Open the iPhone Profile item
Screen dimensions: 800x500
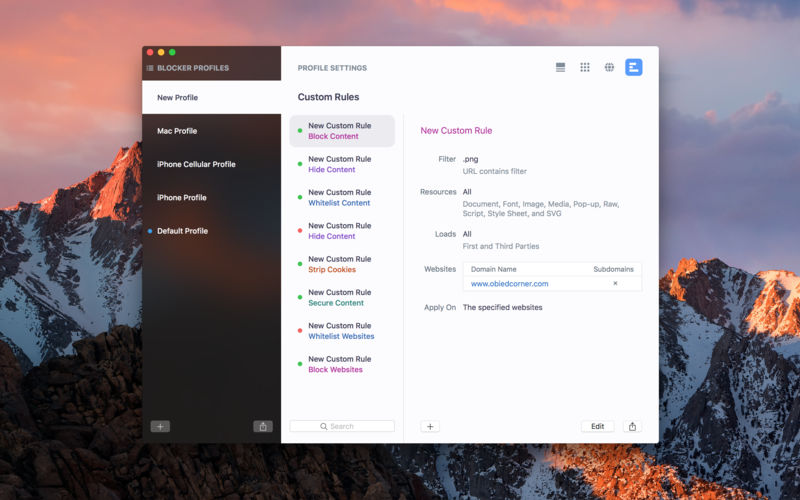[211, 197]
